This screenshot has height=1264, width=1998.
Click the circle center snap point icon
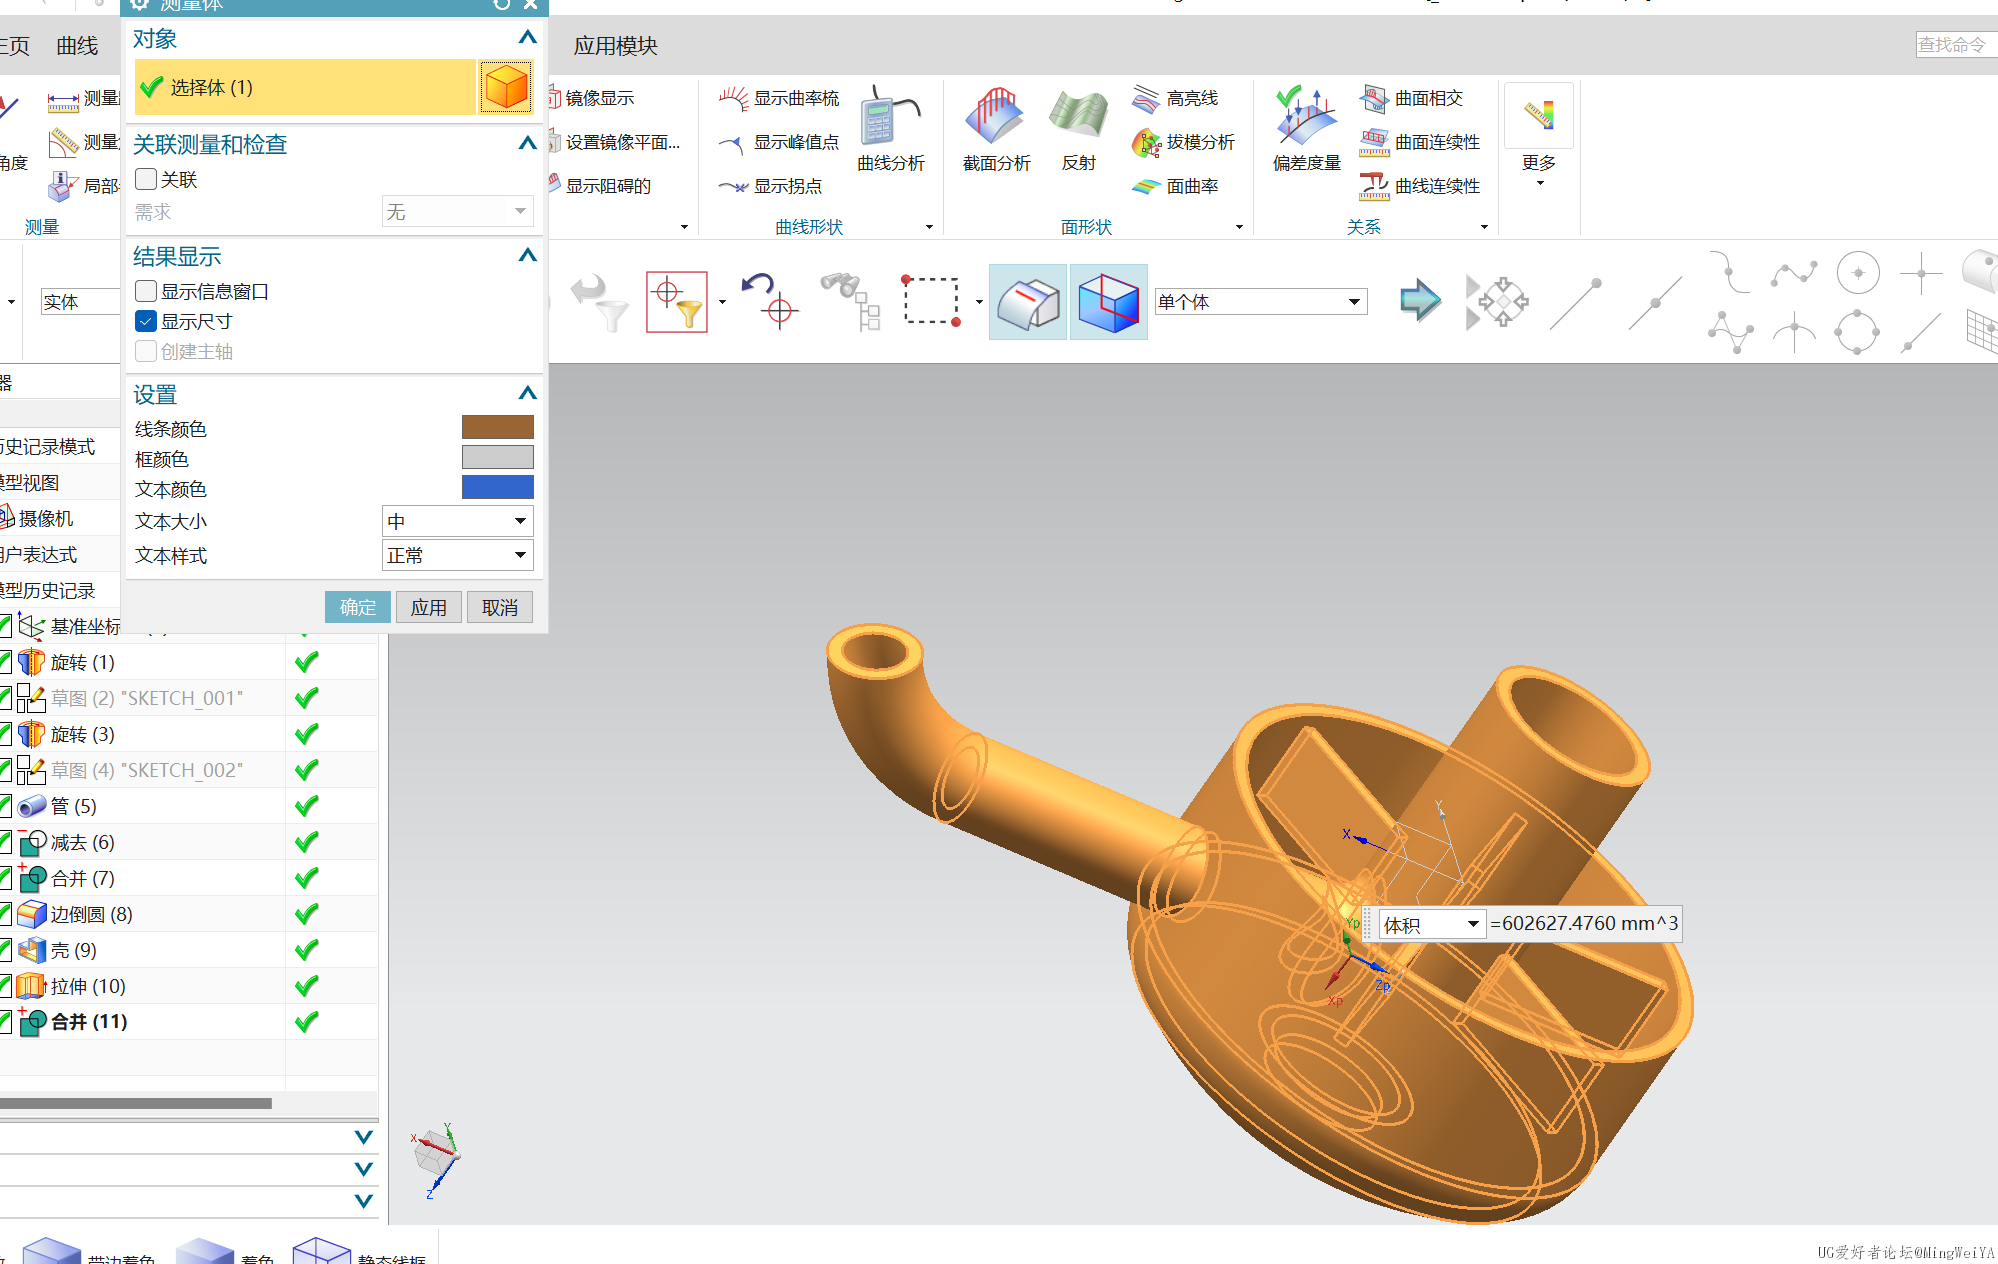point(1858,272)
